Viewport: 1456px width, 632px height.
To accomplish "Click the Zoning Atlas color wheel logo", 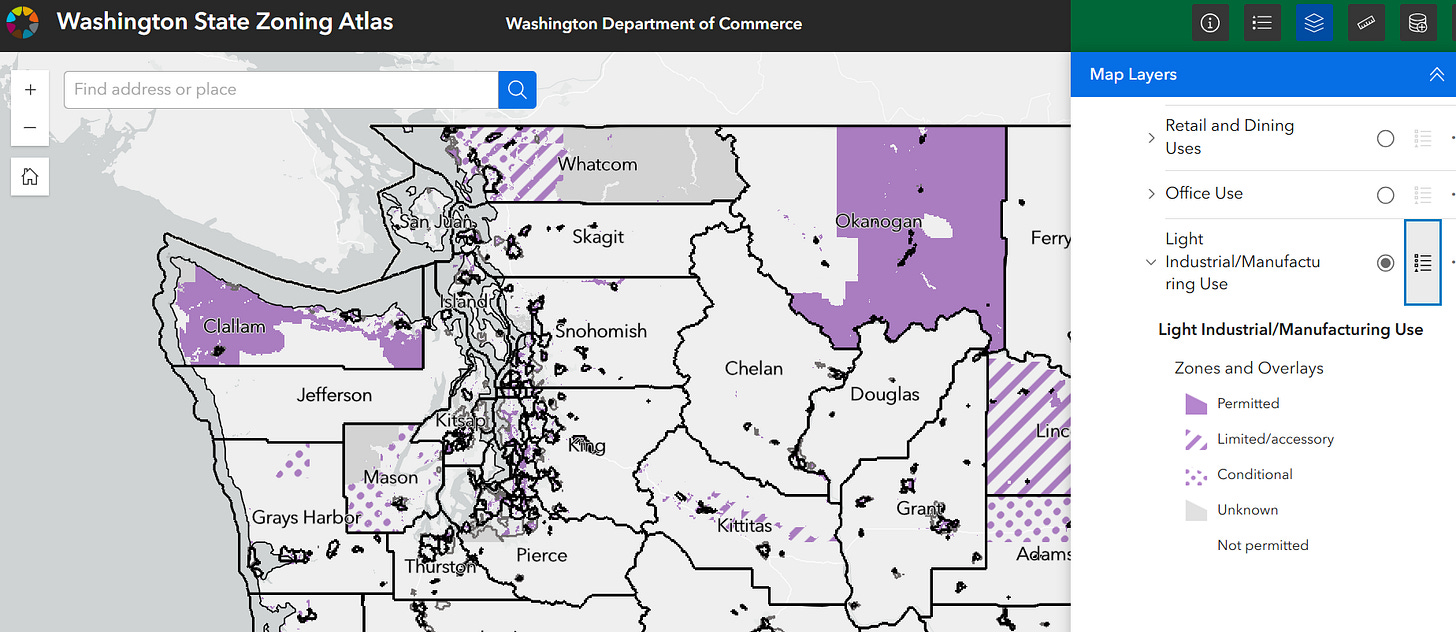I will pyautogui.click(x=22, y=22).
